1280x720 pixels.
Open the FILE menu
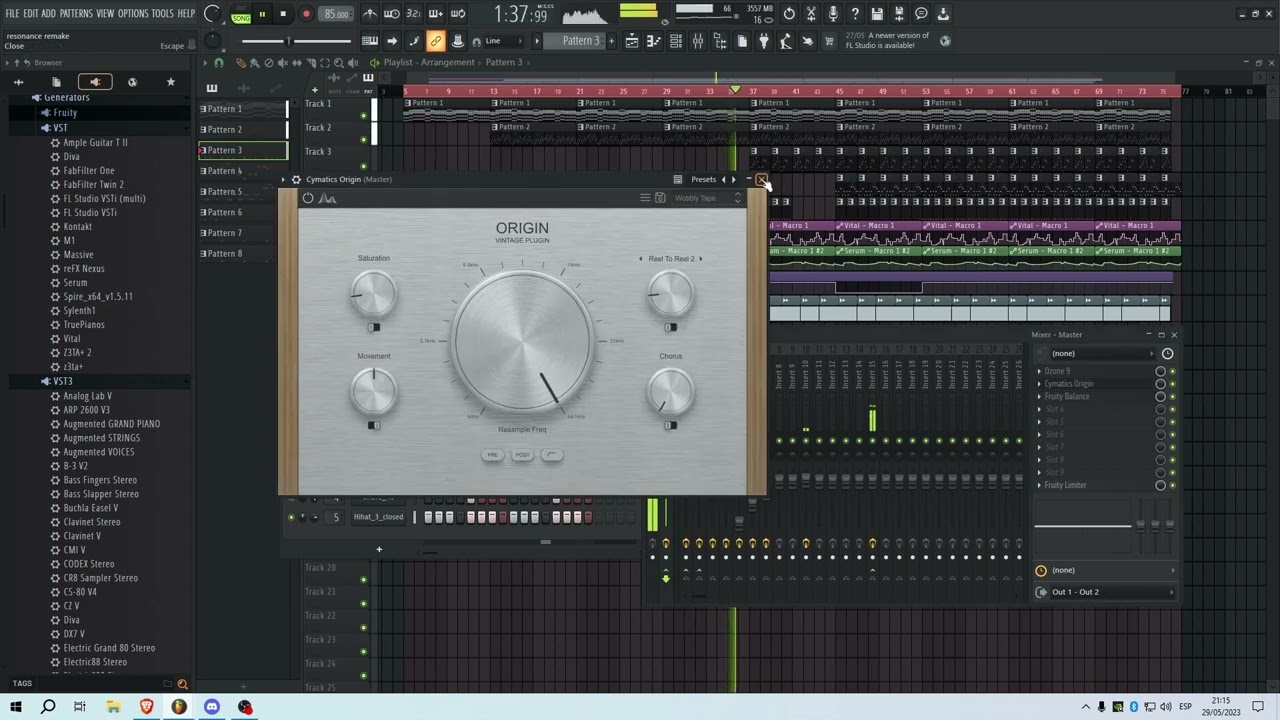[13, 14]
